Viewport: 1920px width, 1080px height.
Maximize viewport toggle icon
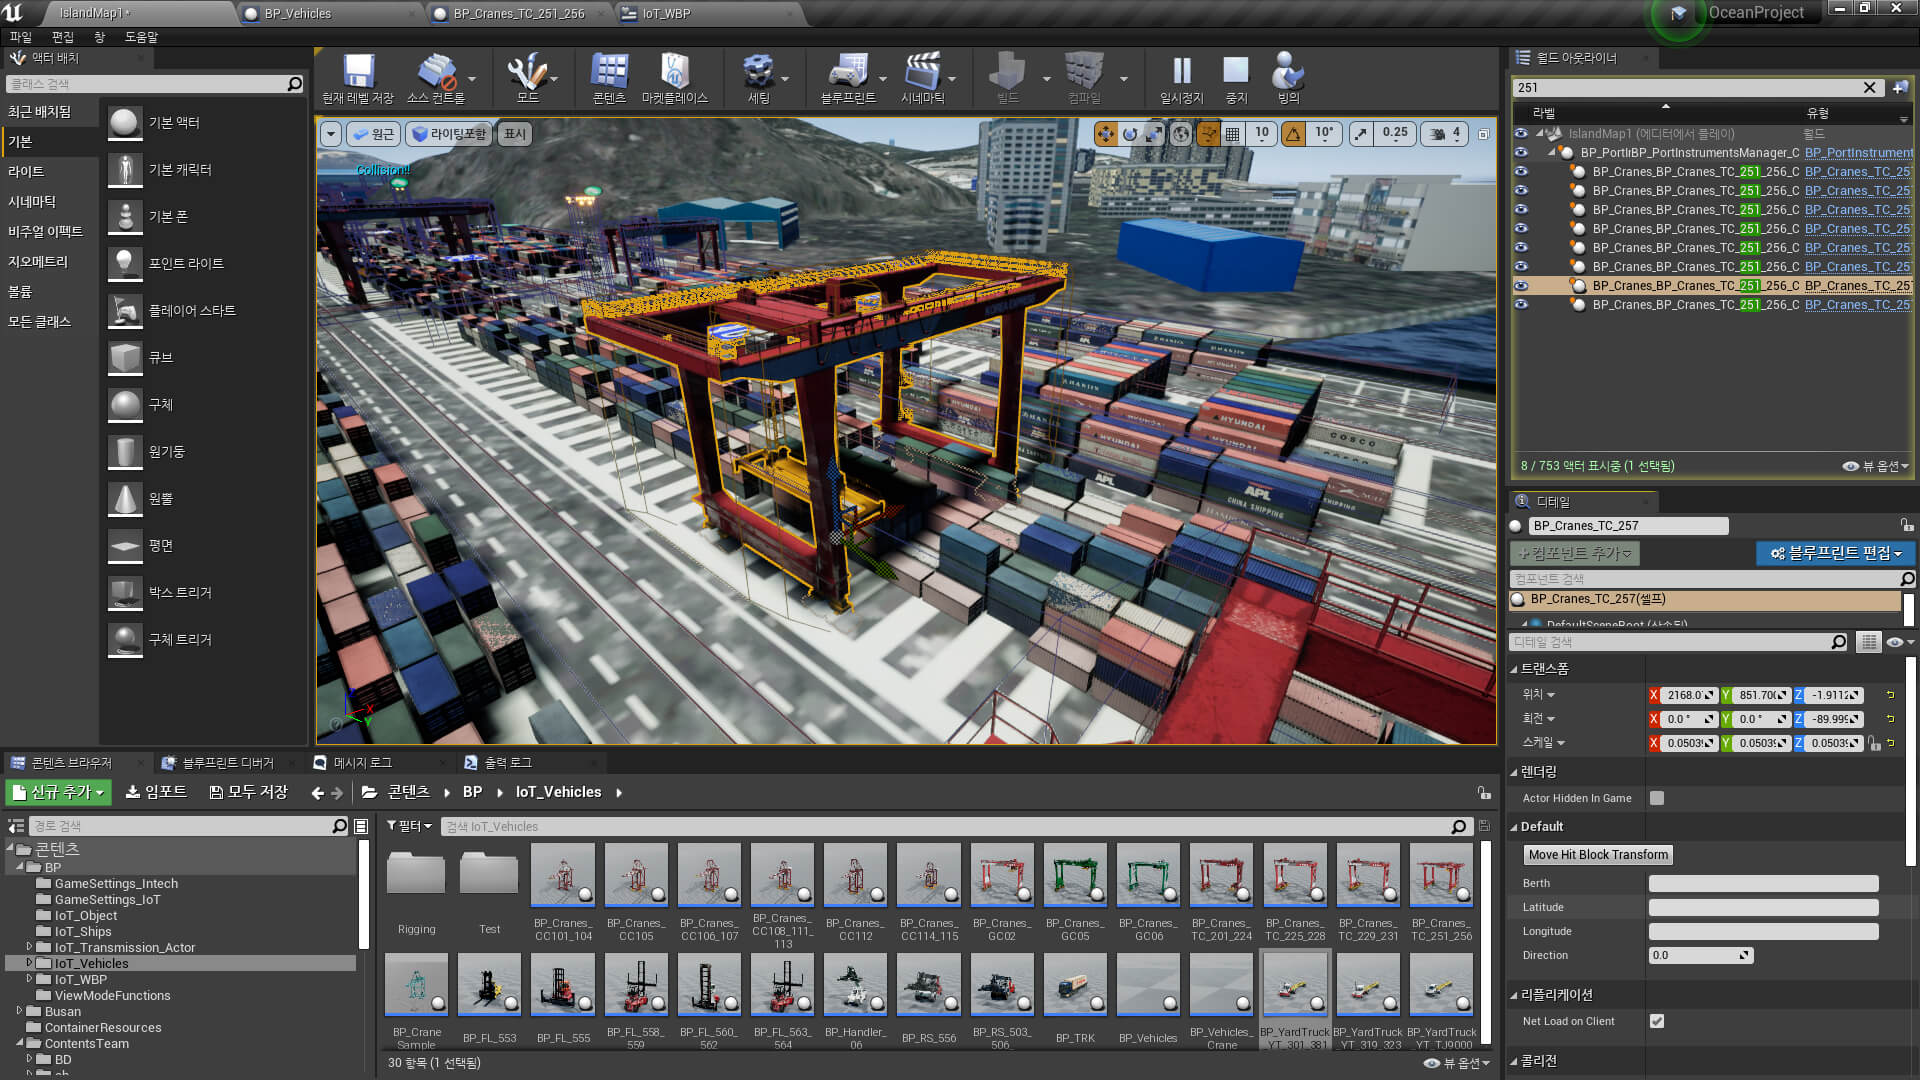pos(1483,133)
